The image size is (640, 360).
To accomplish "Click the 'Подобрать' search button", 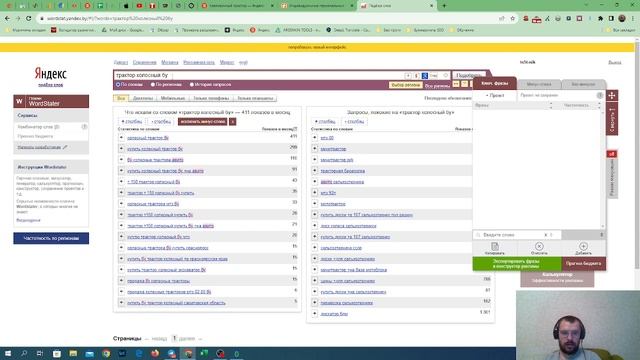I will (x=469, y=76).
